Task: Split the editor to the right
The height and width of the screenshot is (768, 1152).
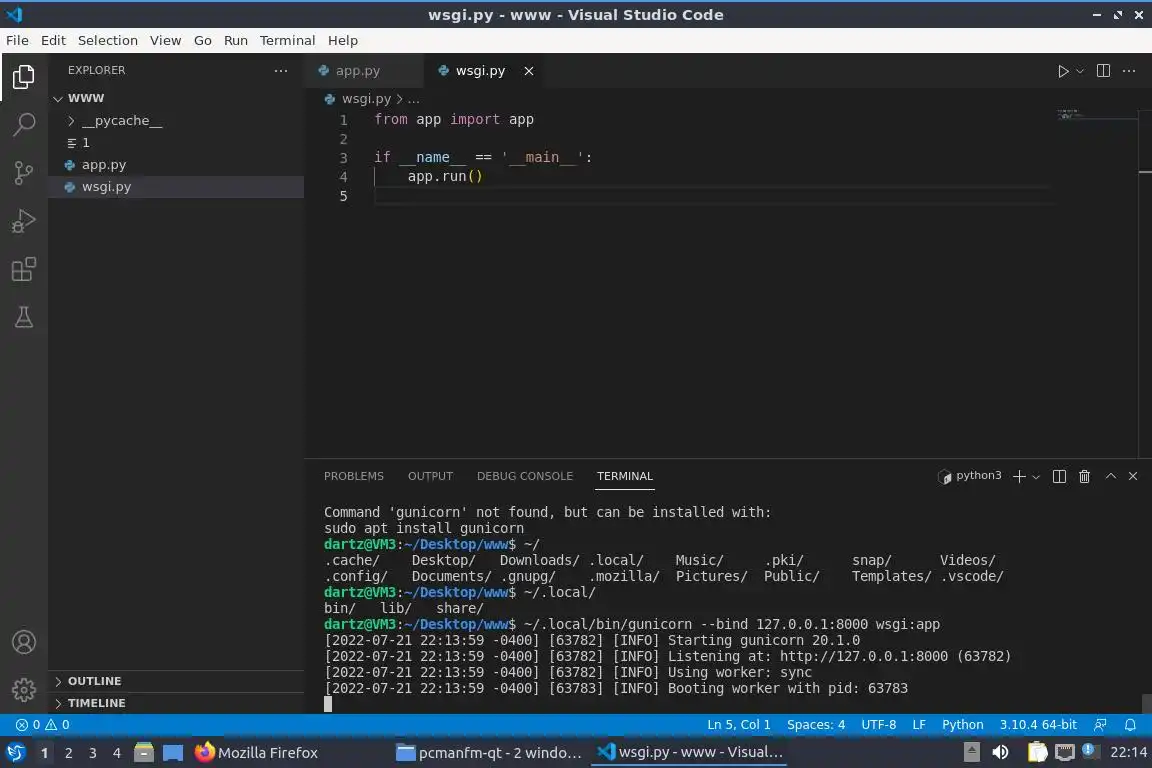Action: [x=1103, y=71]
